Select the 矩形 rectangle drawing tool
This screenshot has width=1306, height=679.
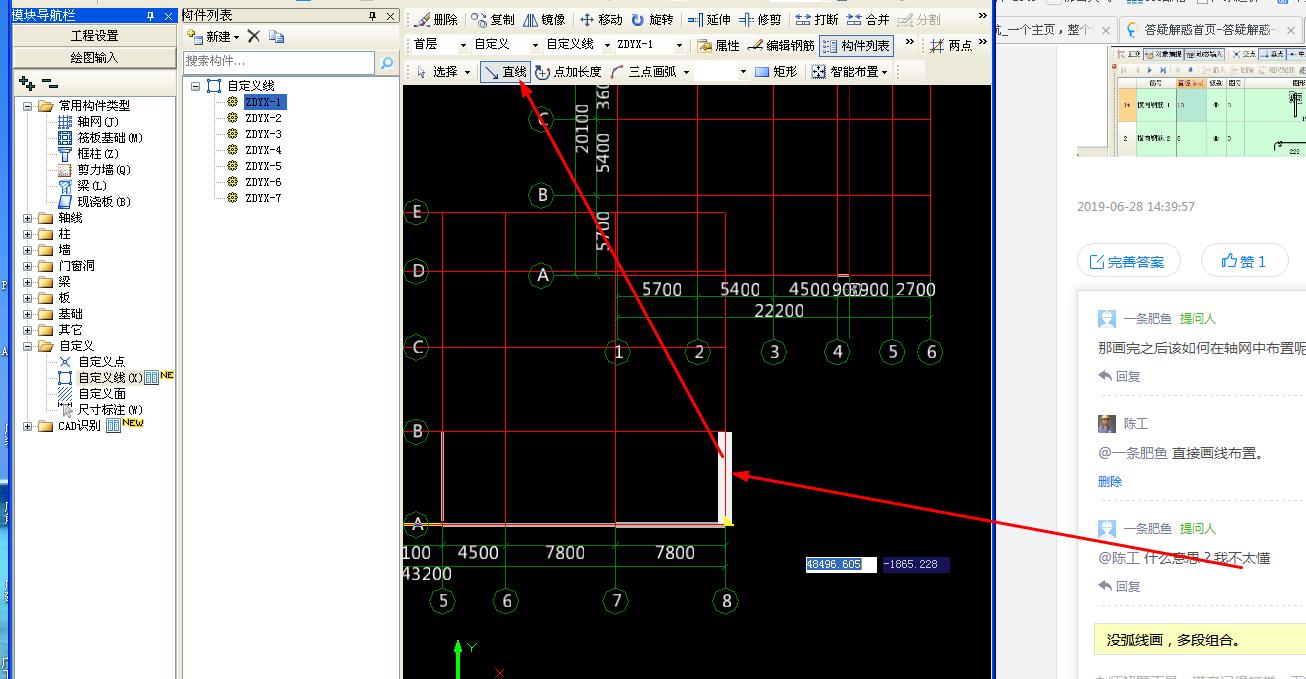[776, 72]
